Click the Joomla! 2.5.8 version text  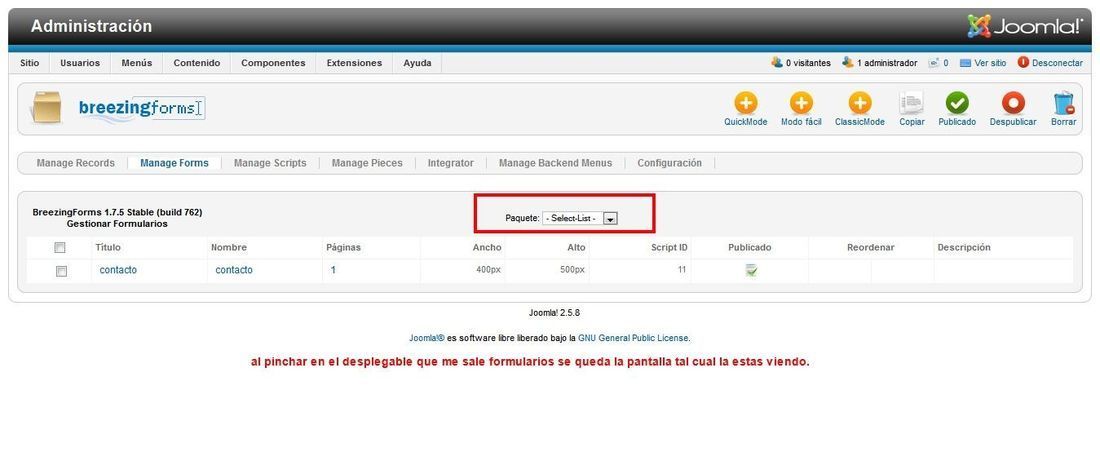[554, 313]
